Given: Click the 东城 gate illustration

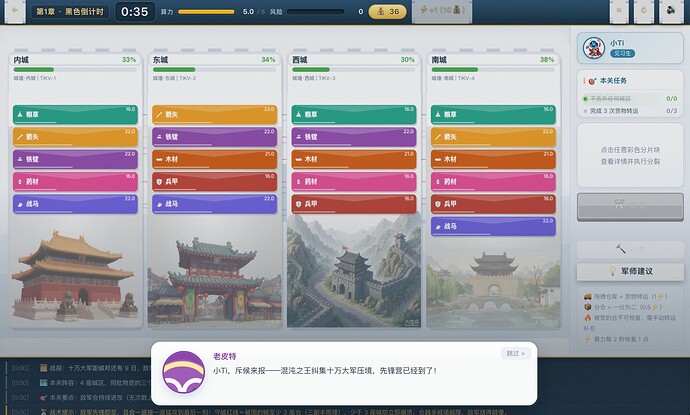Looking at the screenshot, I should tap(215, 282).
